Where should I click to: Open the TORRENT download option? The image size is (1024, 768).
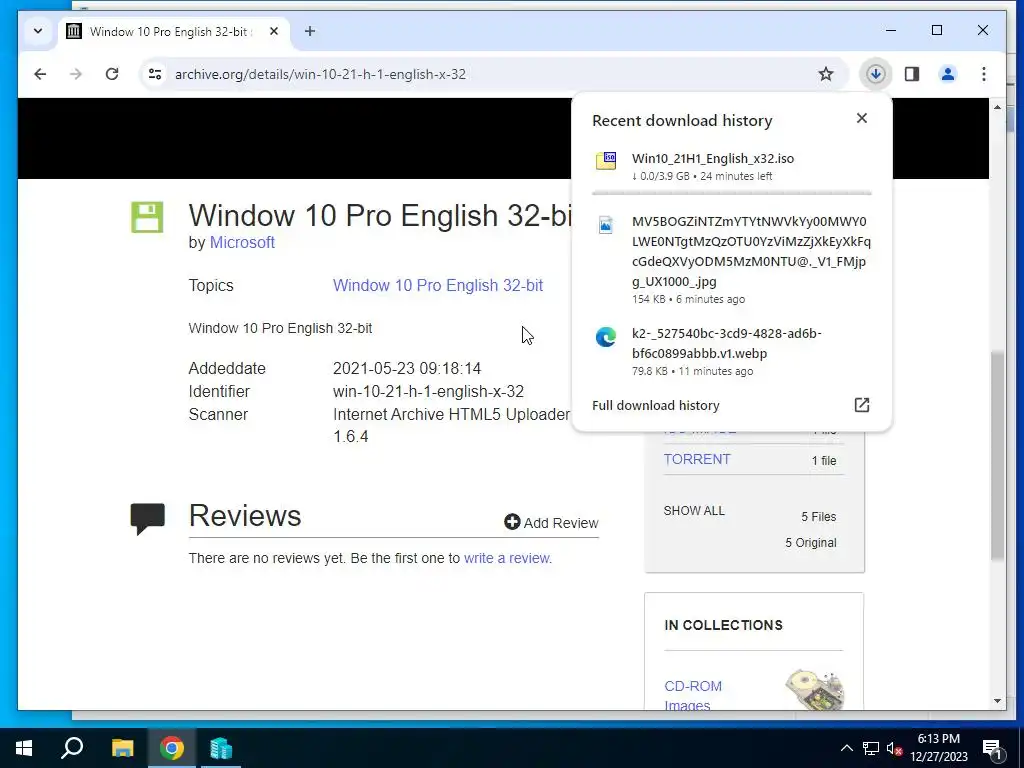tap(697, 459)
